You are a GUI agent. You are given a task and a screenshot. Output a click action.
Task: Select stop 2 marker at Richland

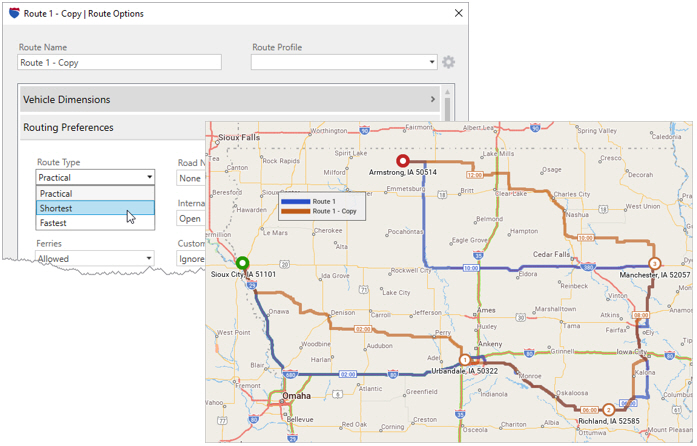click(609, 410)
